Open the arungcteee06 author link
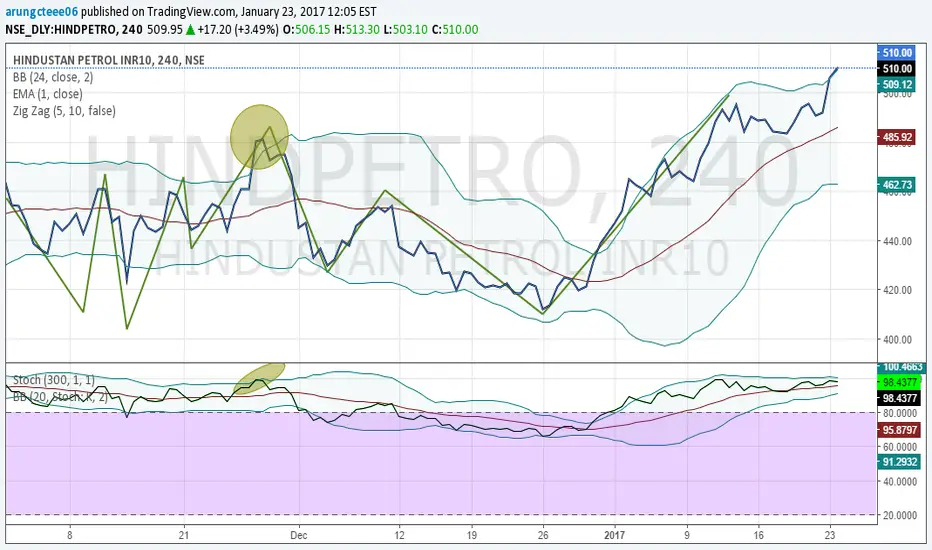This screenshot has height=550, width=932. tap(42, 11)
